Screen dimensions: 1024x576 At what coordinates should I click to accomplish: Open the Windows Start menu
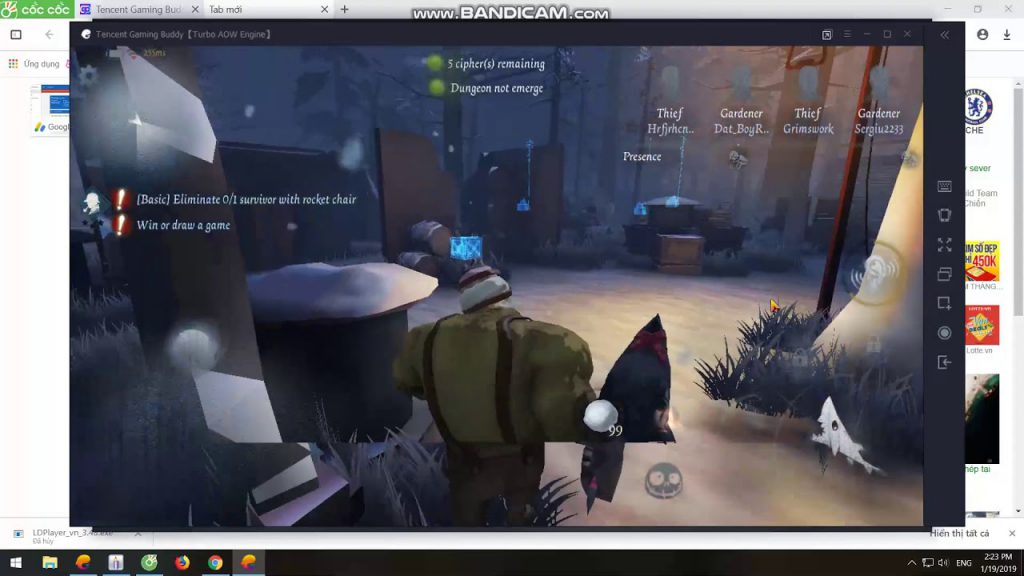(x=16, y=562)
